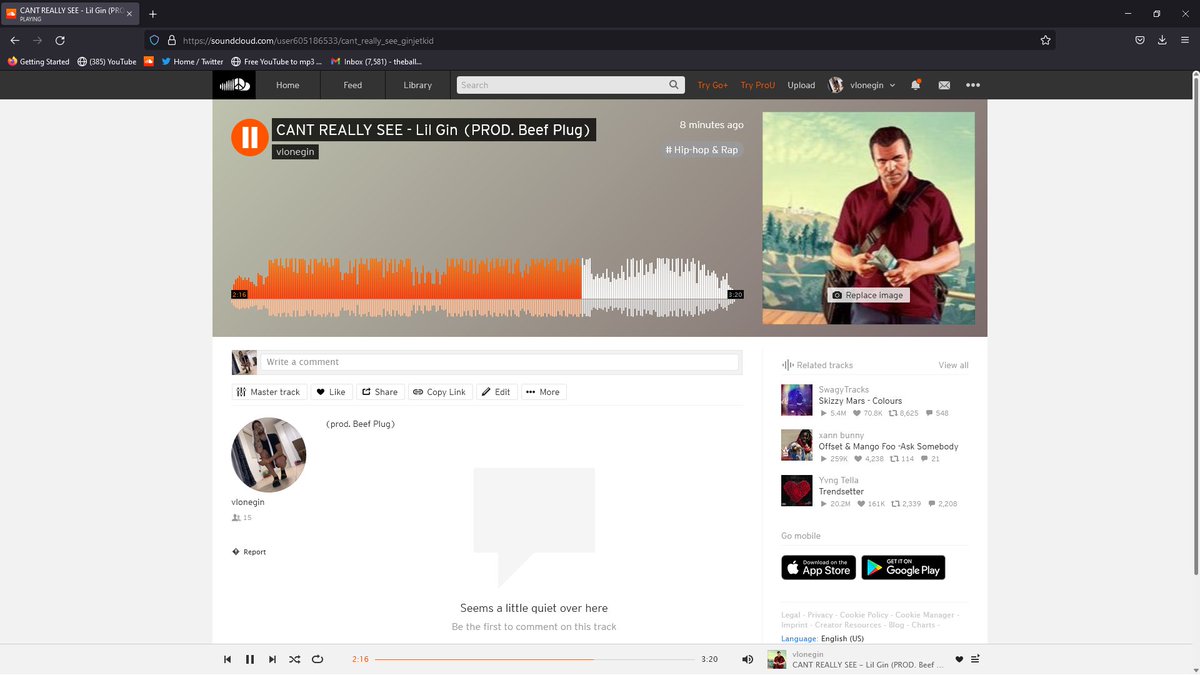Viewport: 1200px width, 675px height.
Task: Open the Trendsetter track by Yvng Tella
Action: (842, 492)
